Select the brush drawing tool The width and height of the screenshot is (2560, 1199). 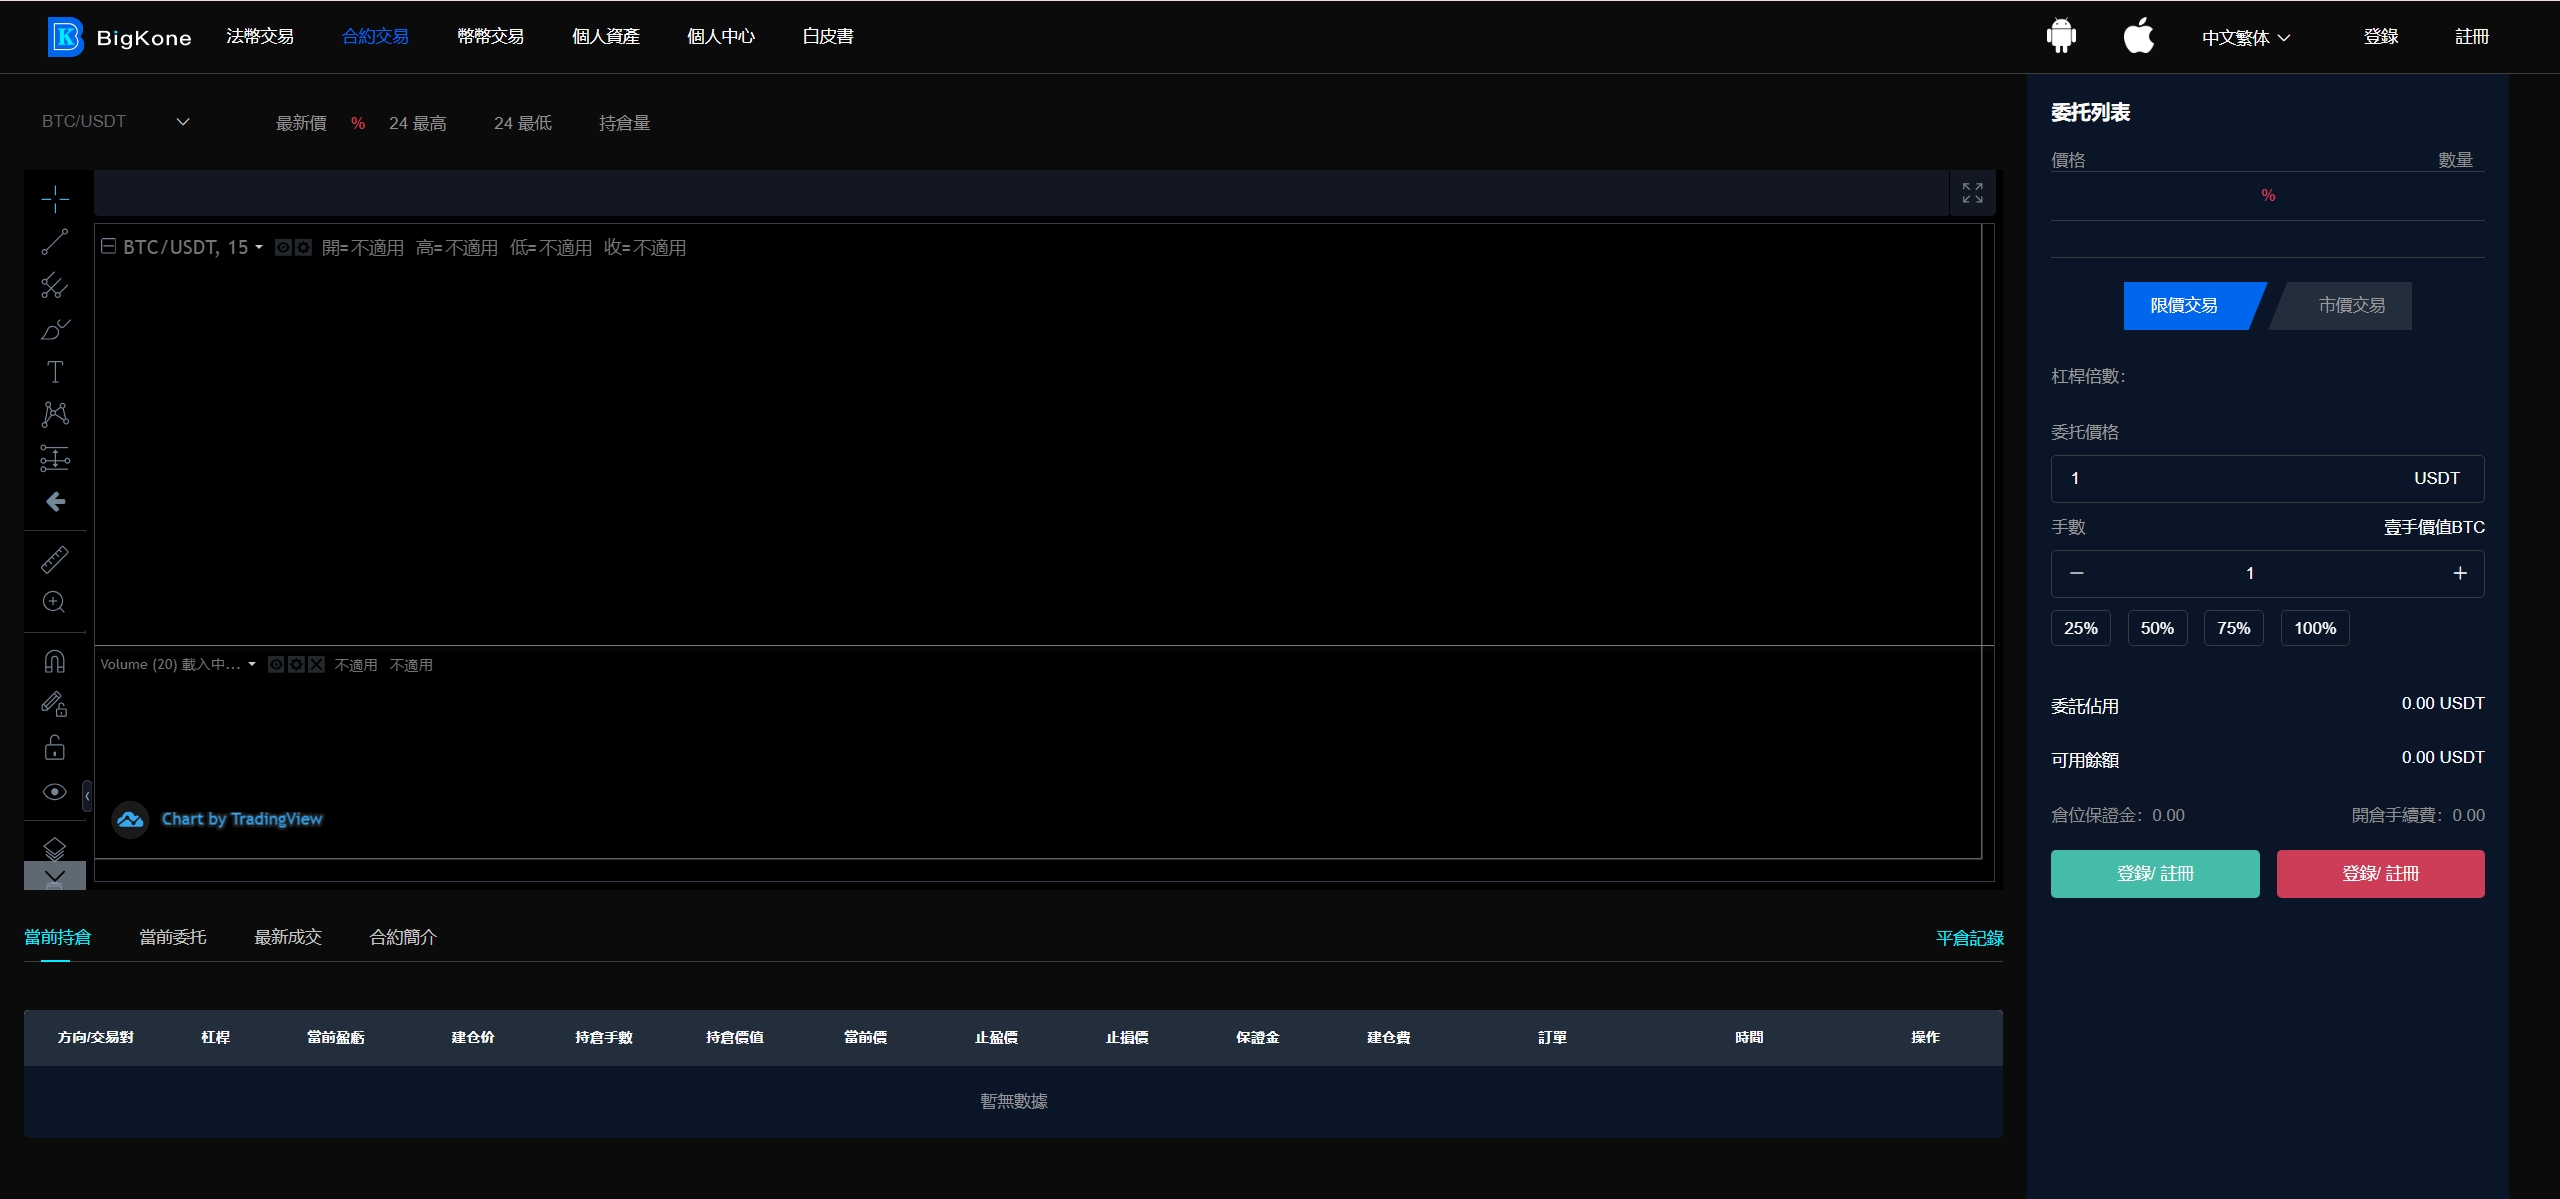tap(55, 329)
